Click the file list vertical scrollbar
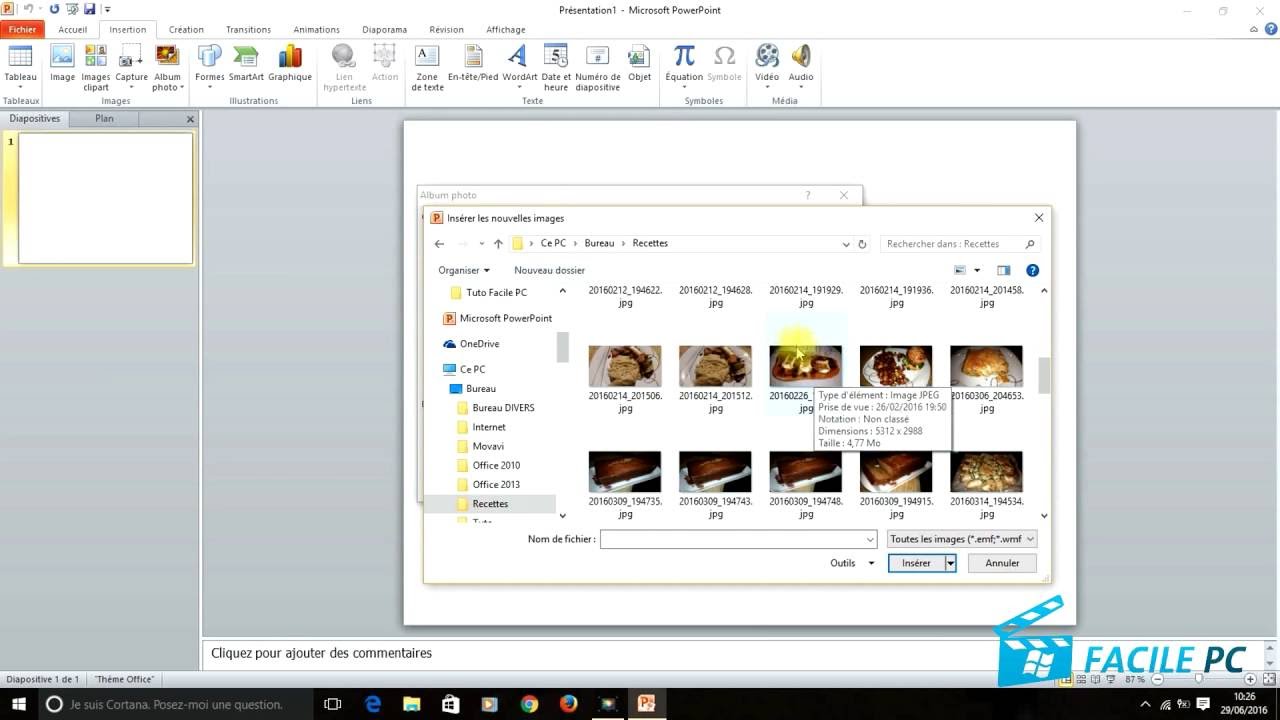 click(1045, 376)
